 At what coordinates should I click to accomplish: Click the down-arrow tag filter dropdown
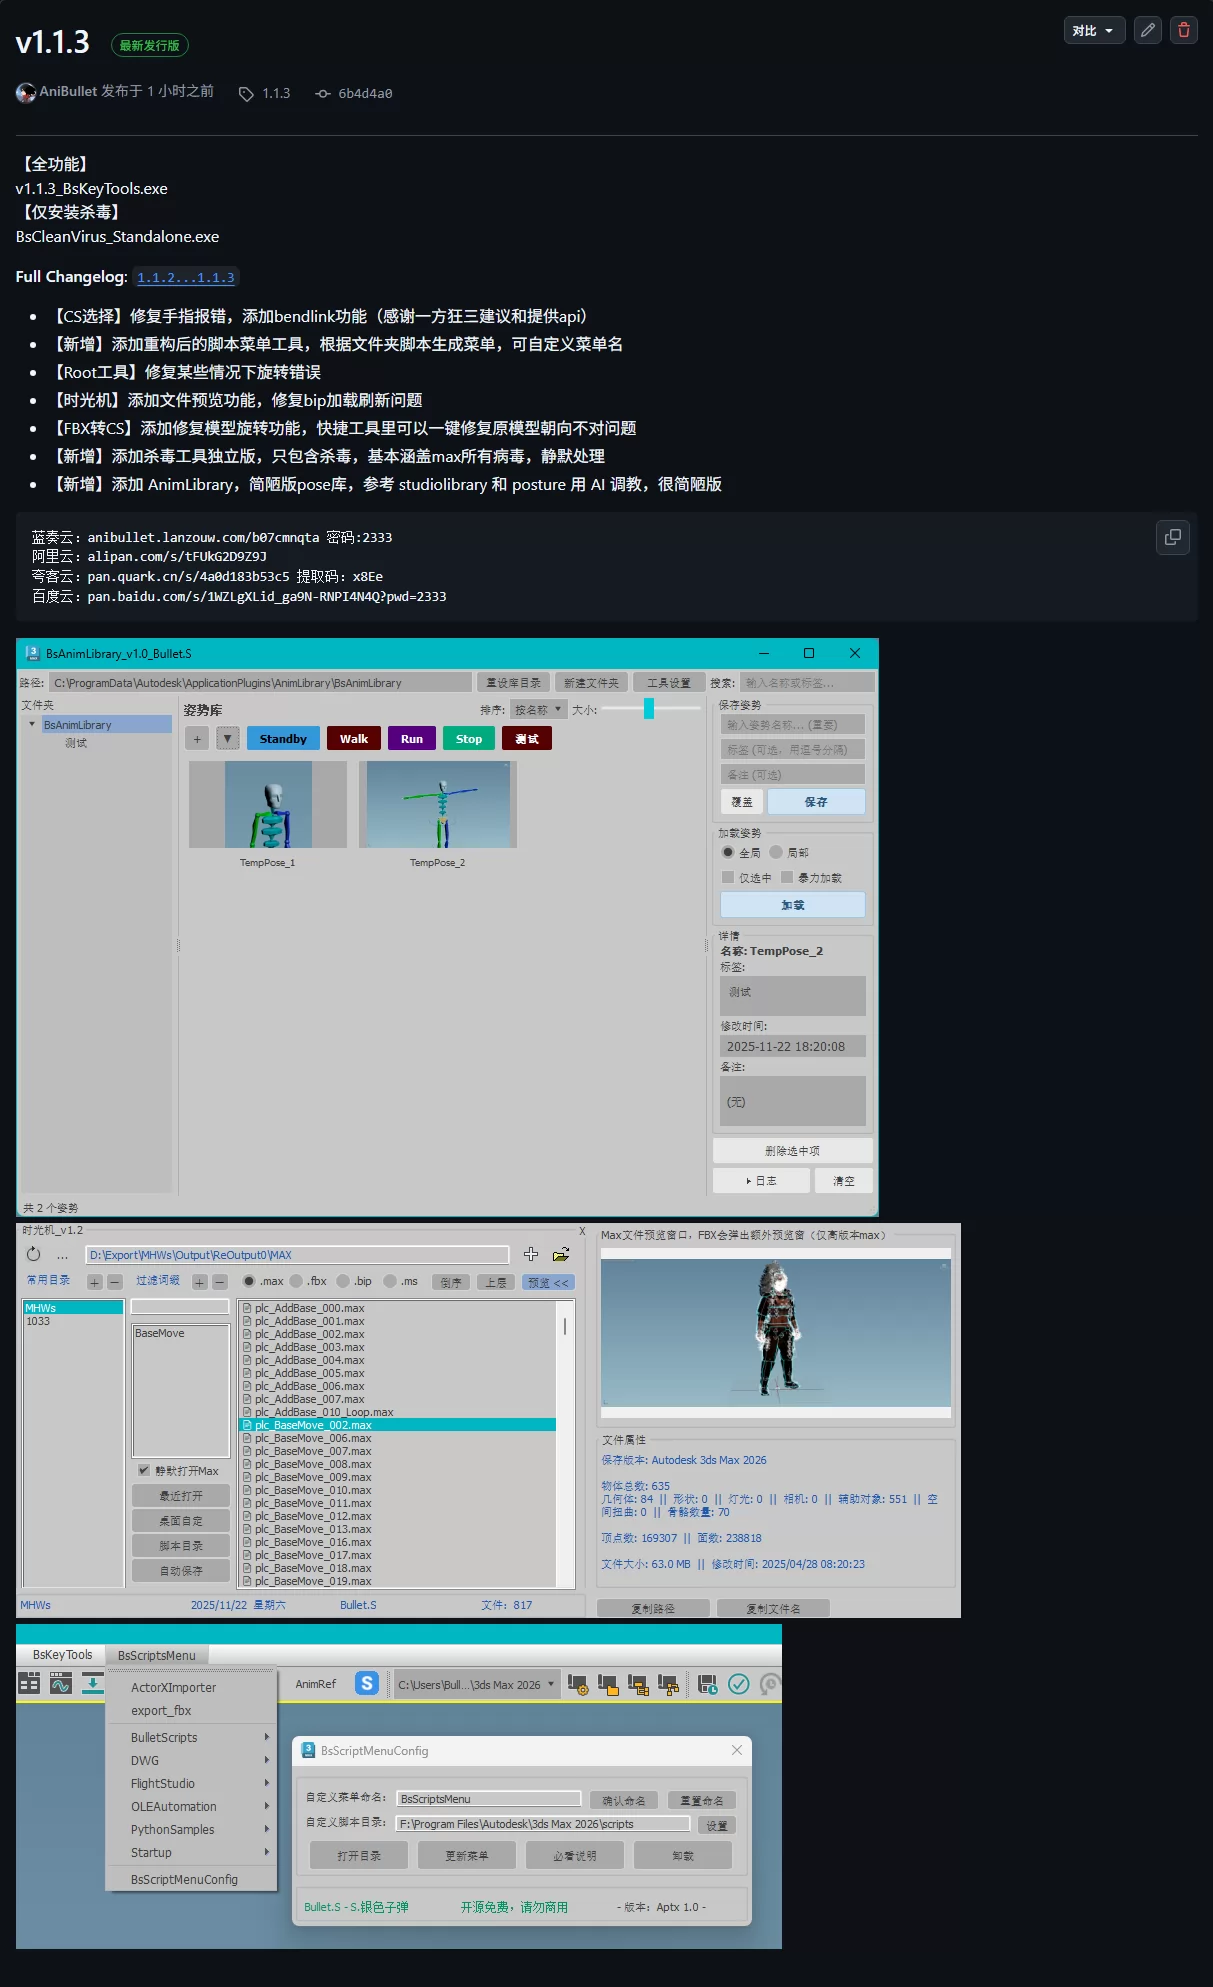pos(228,739)
